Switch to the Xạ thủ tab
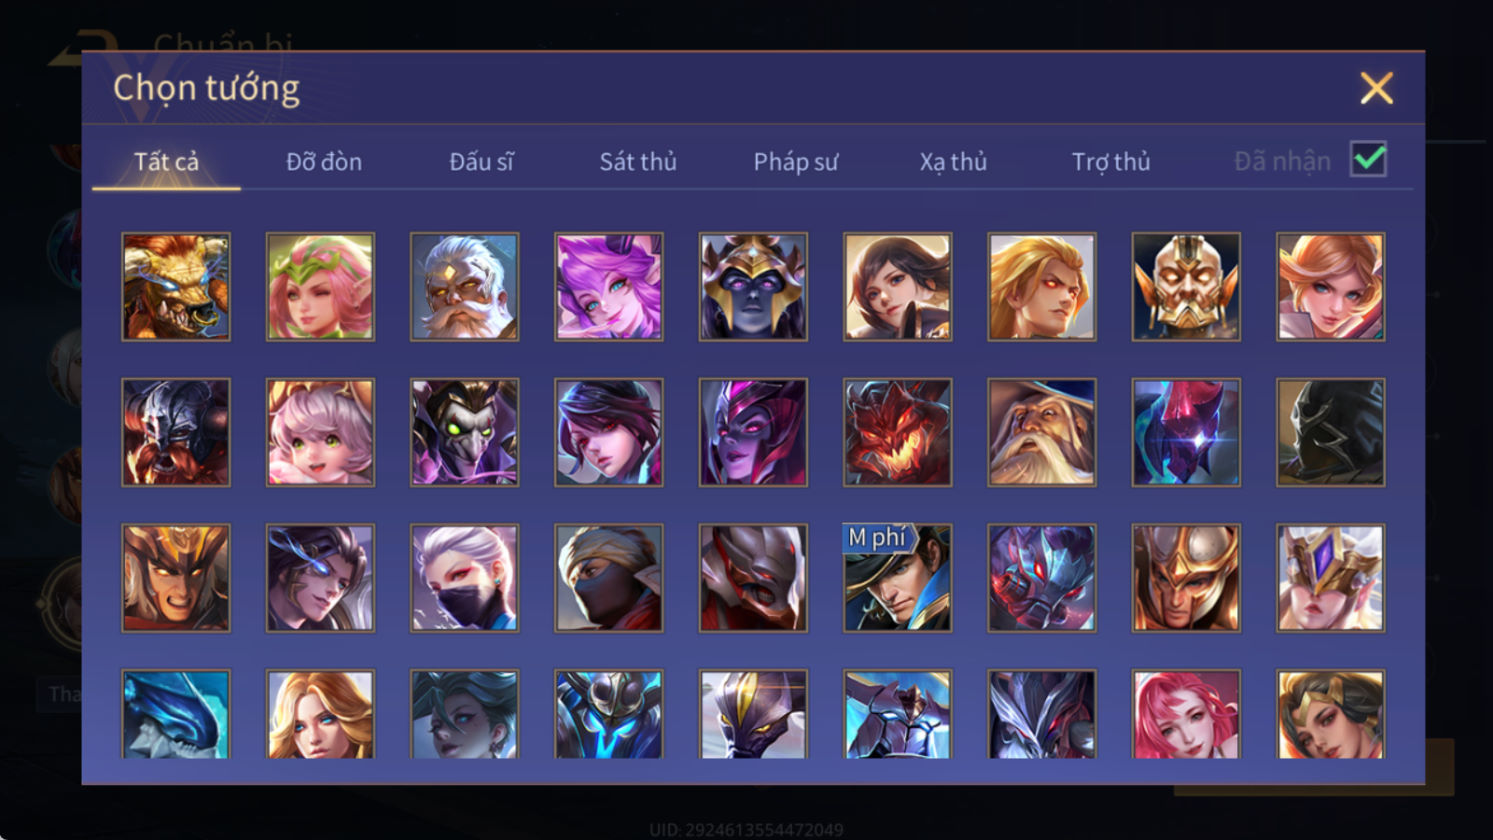1493x840 pixels. click(953, 162)
